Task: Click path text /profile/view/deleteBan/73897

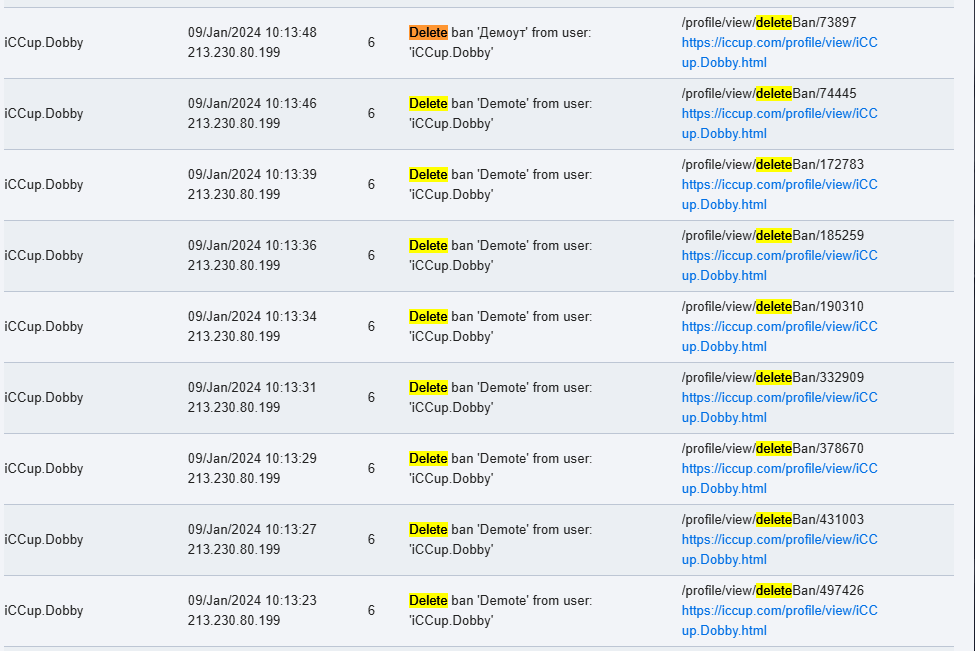Action: point(769,22)
